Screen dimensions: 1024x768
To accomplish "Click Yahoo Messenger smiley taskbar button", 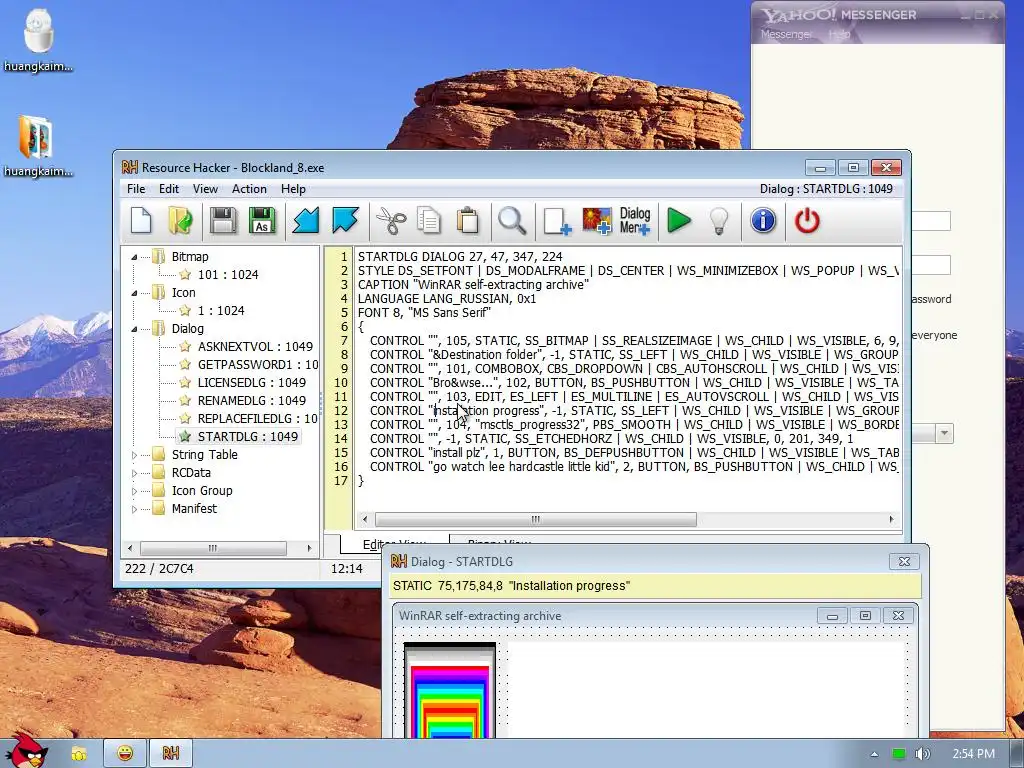I will tap(125, 754).
